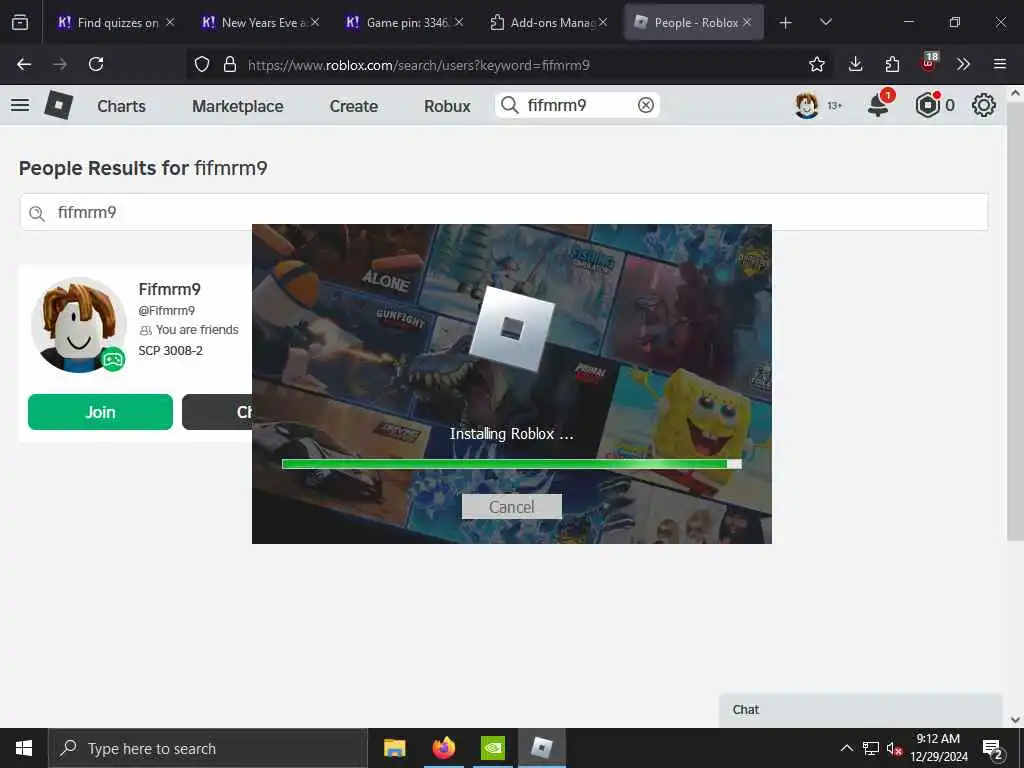Open the Robux balance icon
The height and width of the screenshot is (768, 1024).
point(927,105)
